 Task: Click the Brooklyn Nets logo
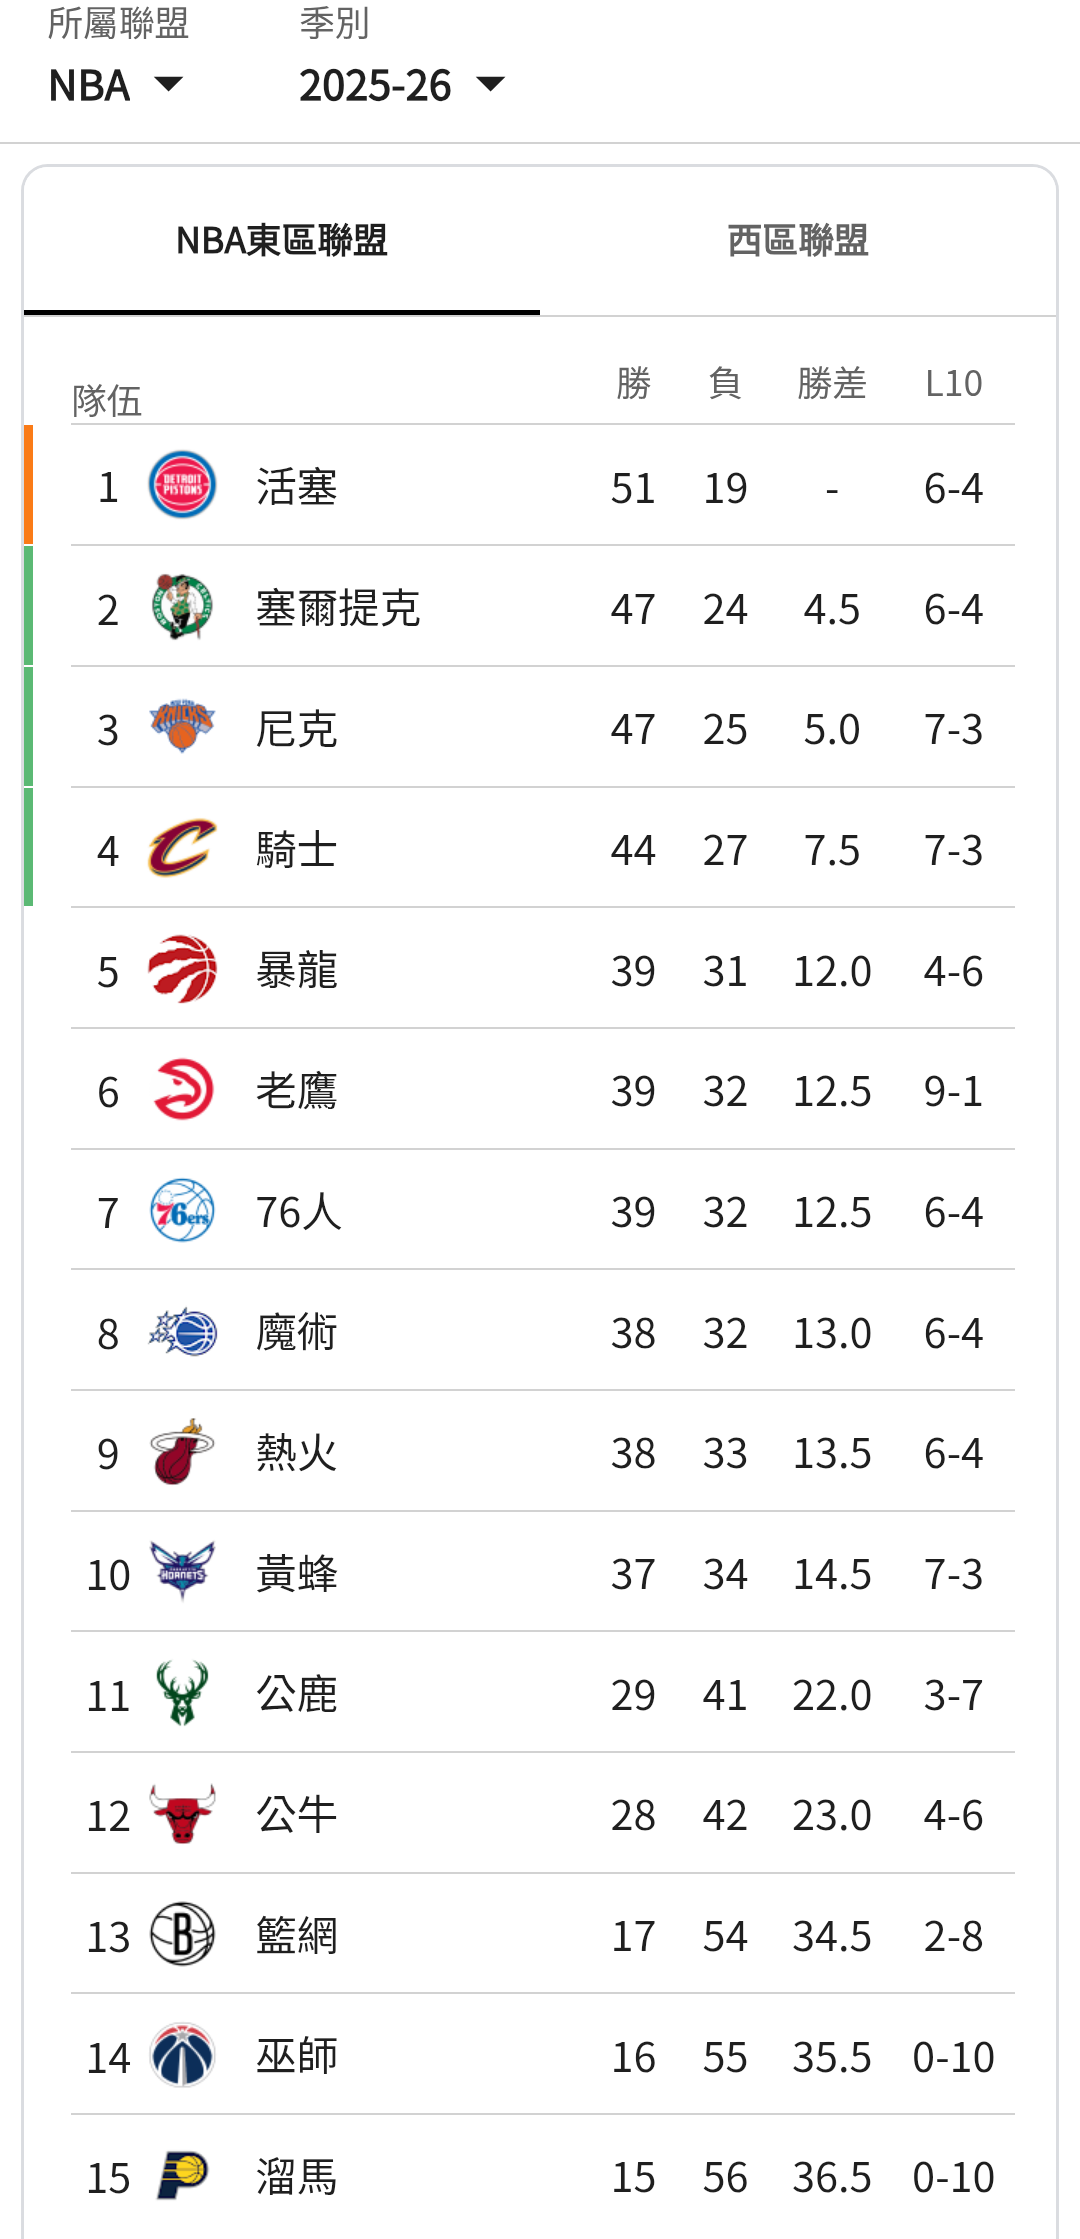click(x=182, y=1934)
